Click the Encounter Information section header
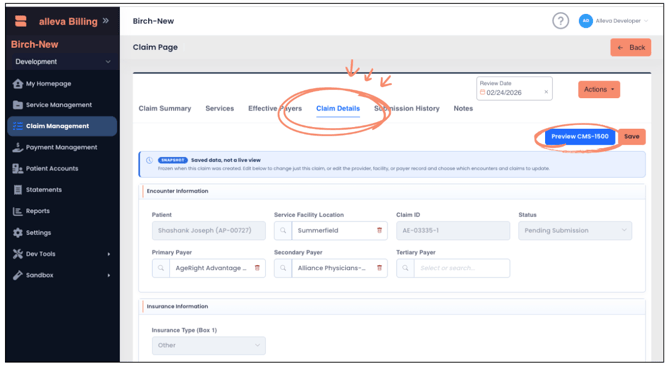 coord(177,191)
